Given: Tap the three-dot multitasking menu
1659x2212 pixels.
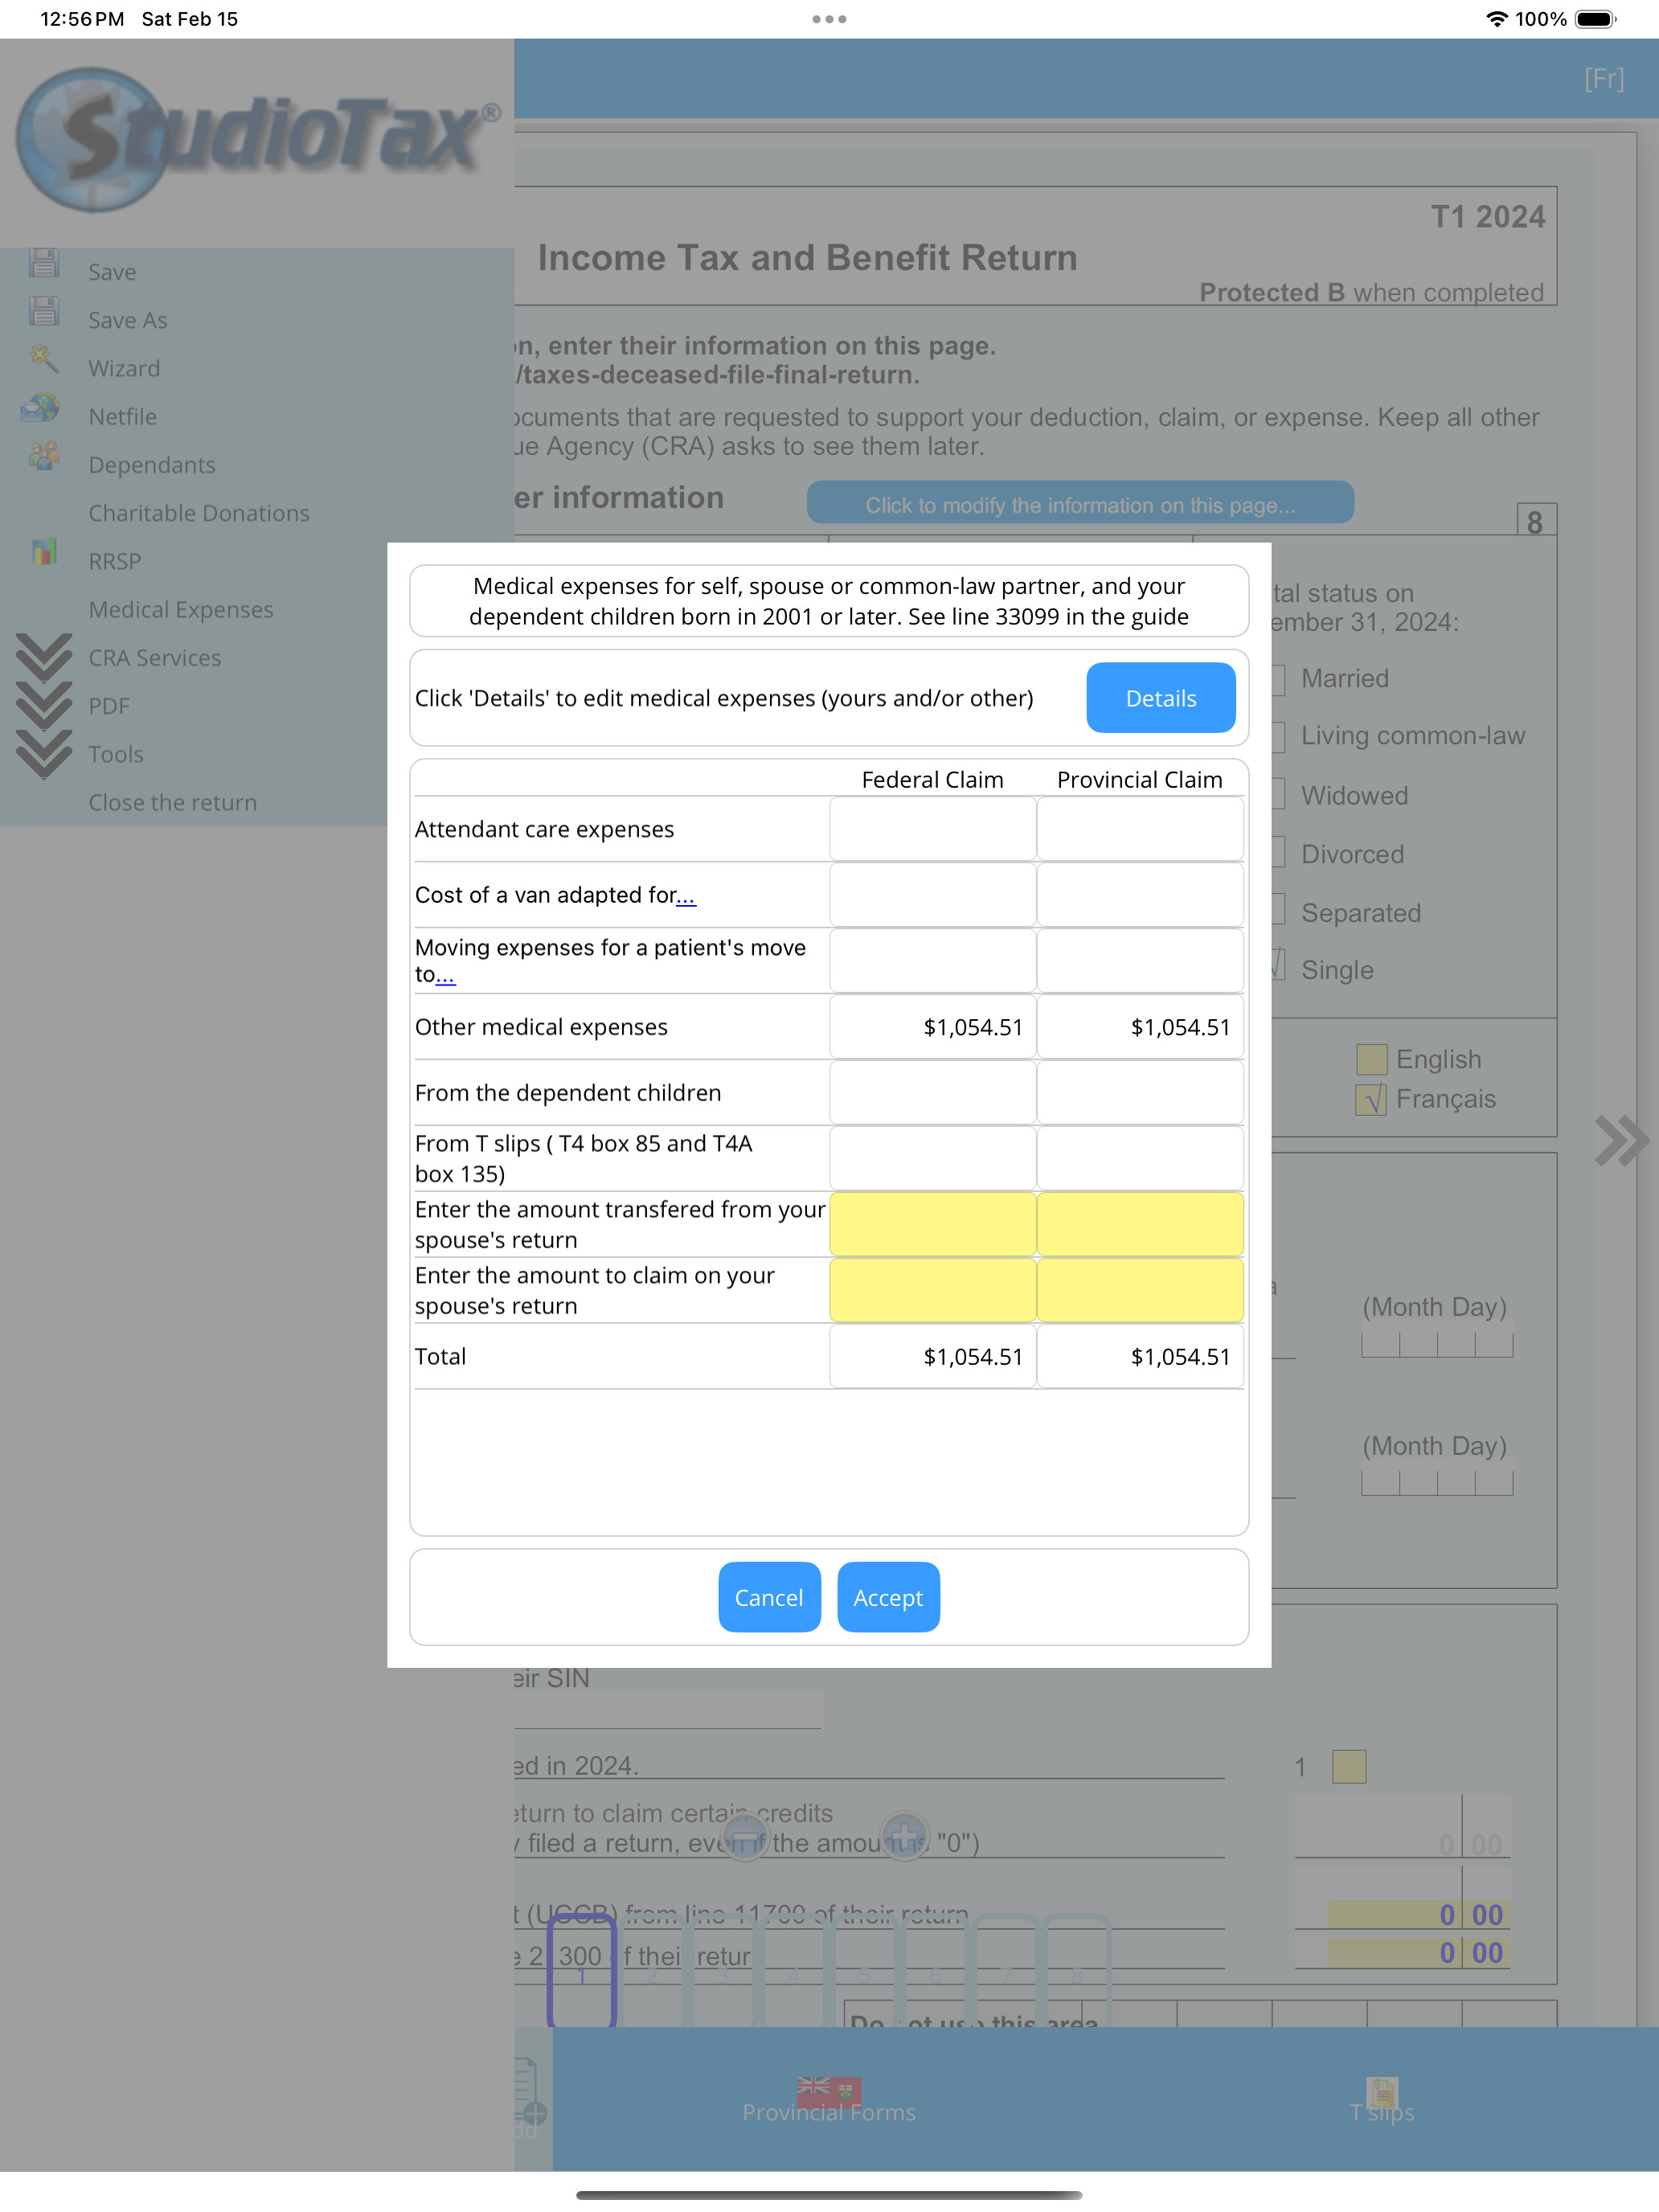Looking at the screenshot, I should pyautogui.click(x=829, y=19).
